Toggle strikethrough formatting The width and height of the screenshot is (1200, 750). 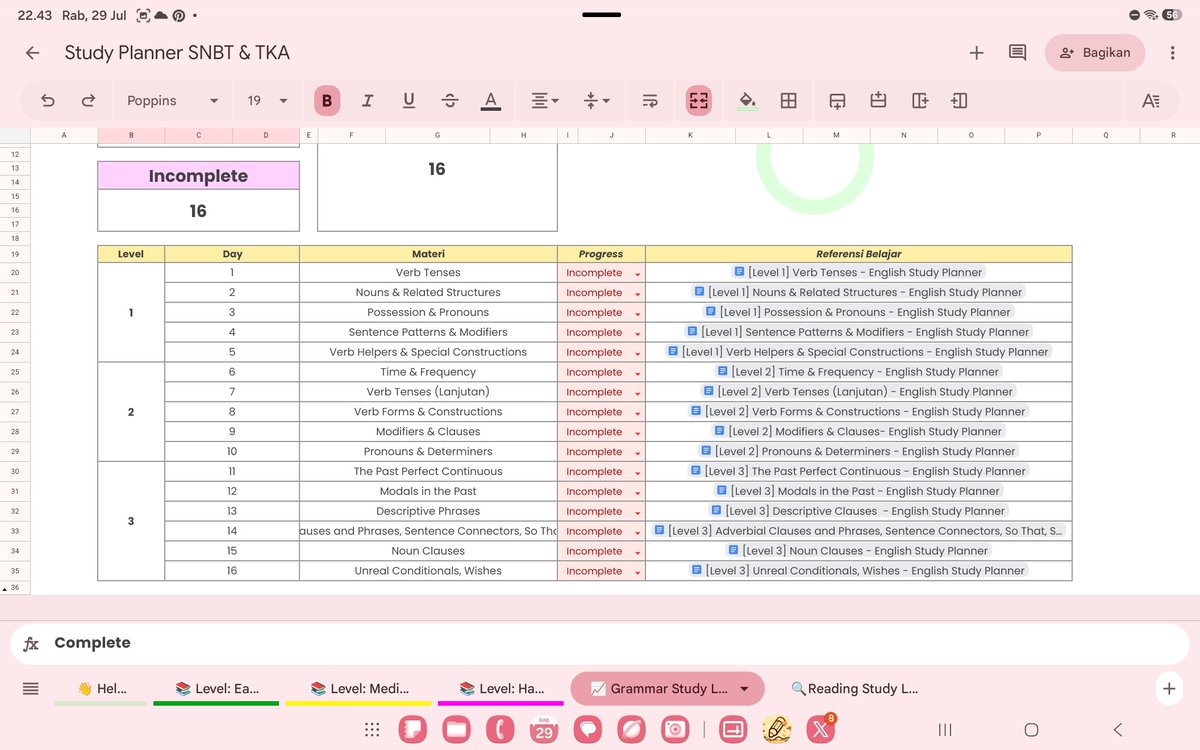[449, 100]
